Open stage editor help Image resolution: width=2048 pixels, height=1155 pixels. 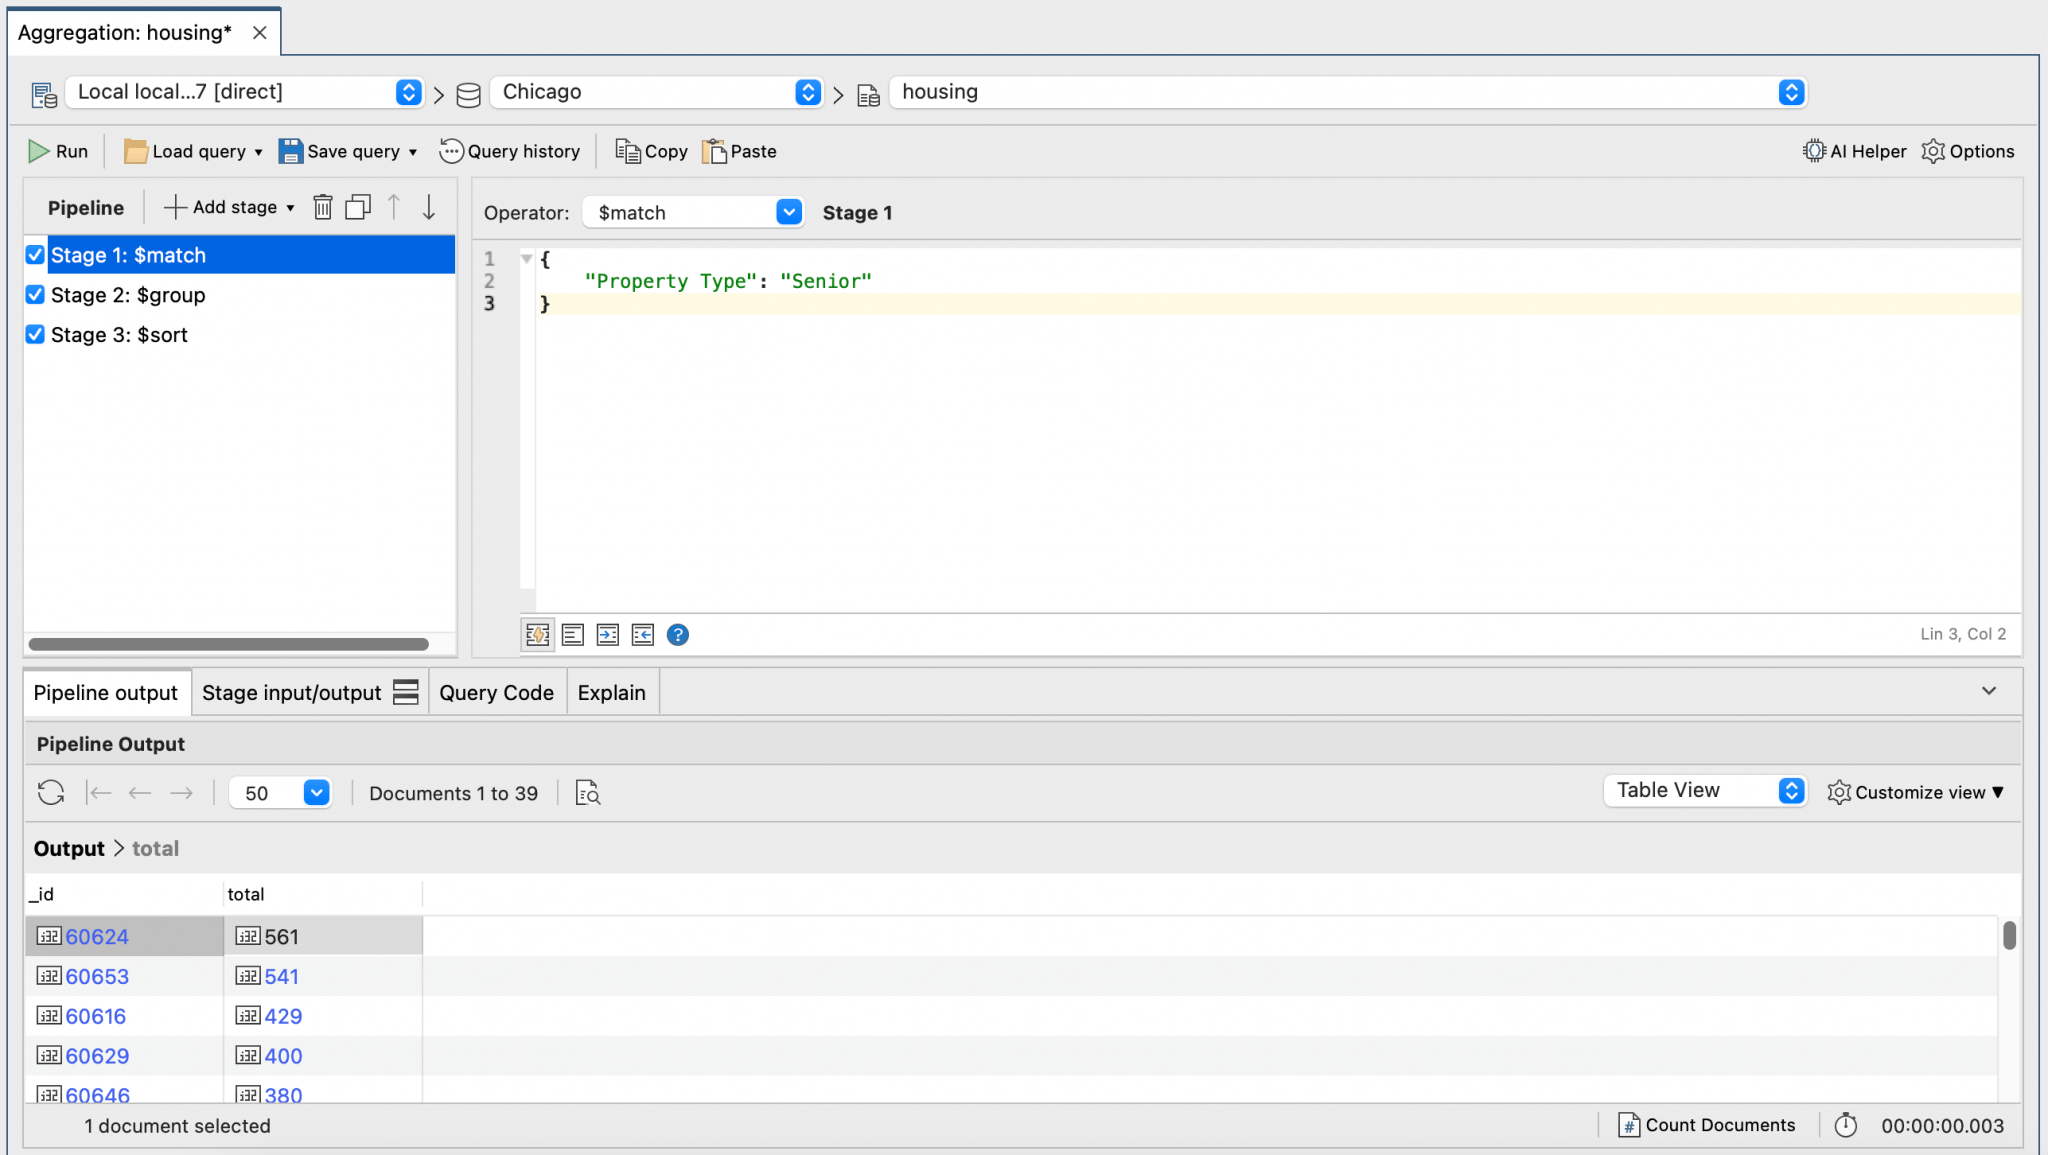tap(677, 634)
